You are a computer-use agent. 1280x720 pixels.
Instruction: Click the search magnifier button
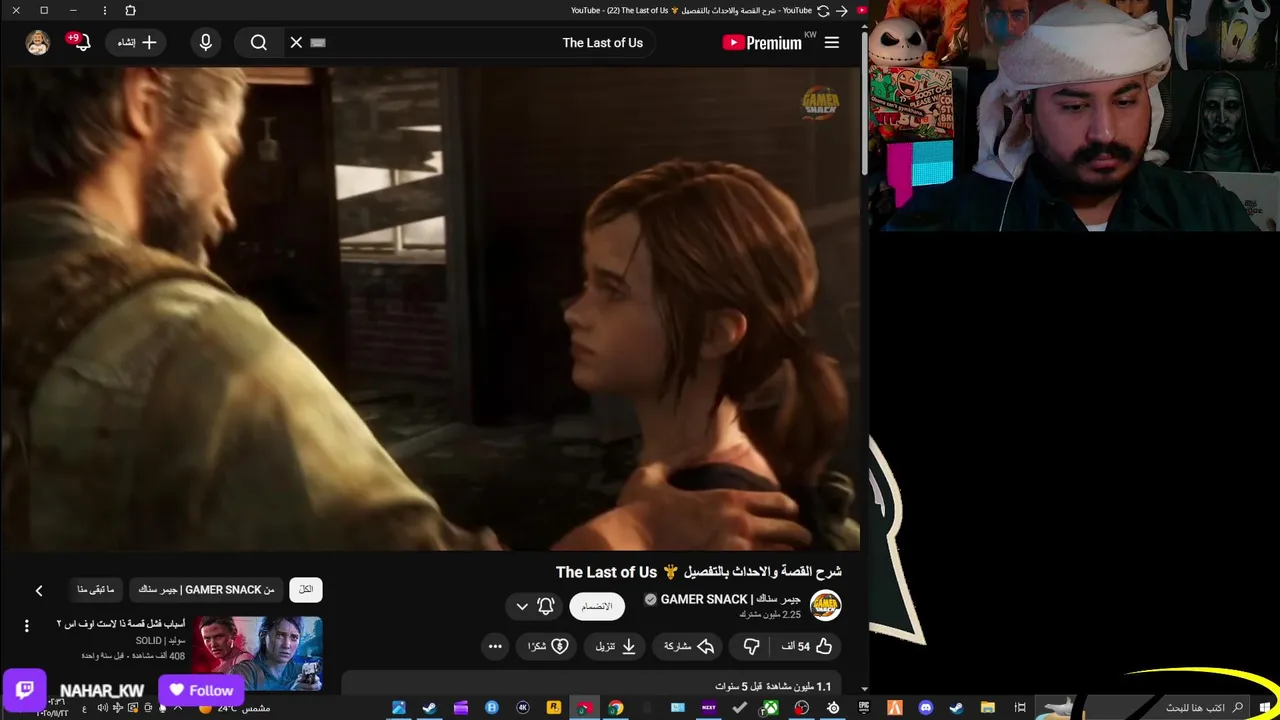tap(259, 42)
